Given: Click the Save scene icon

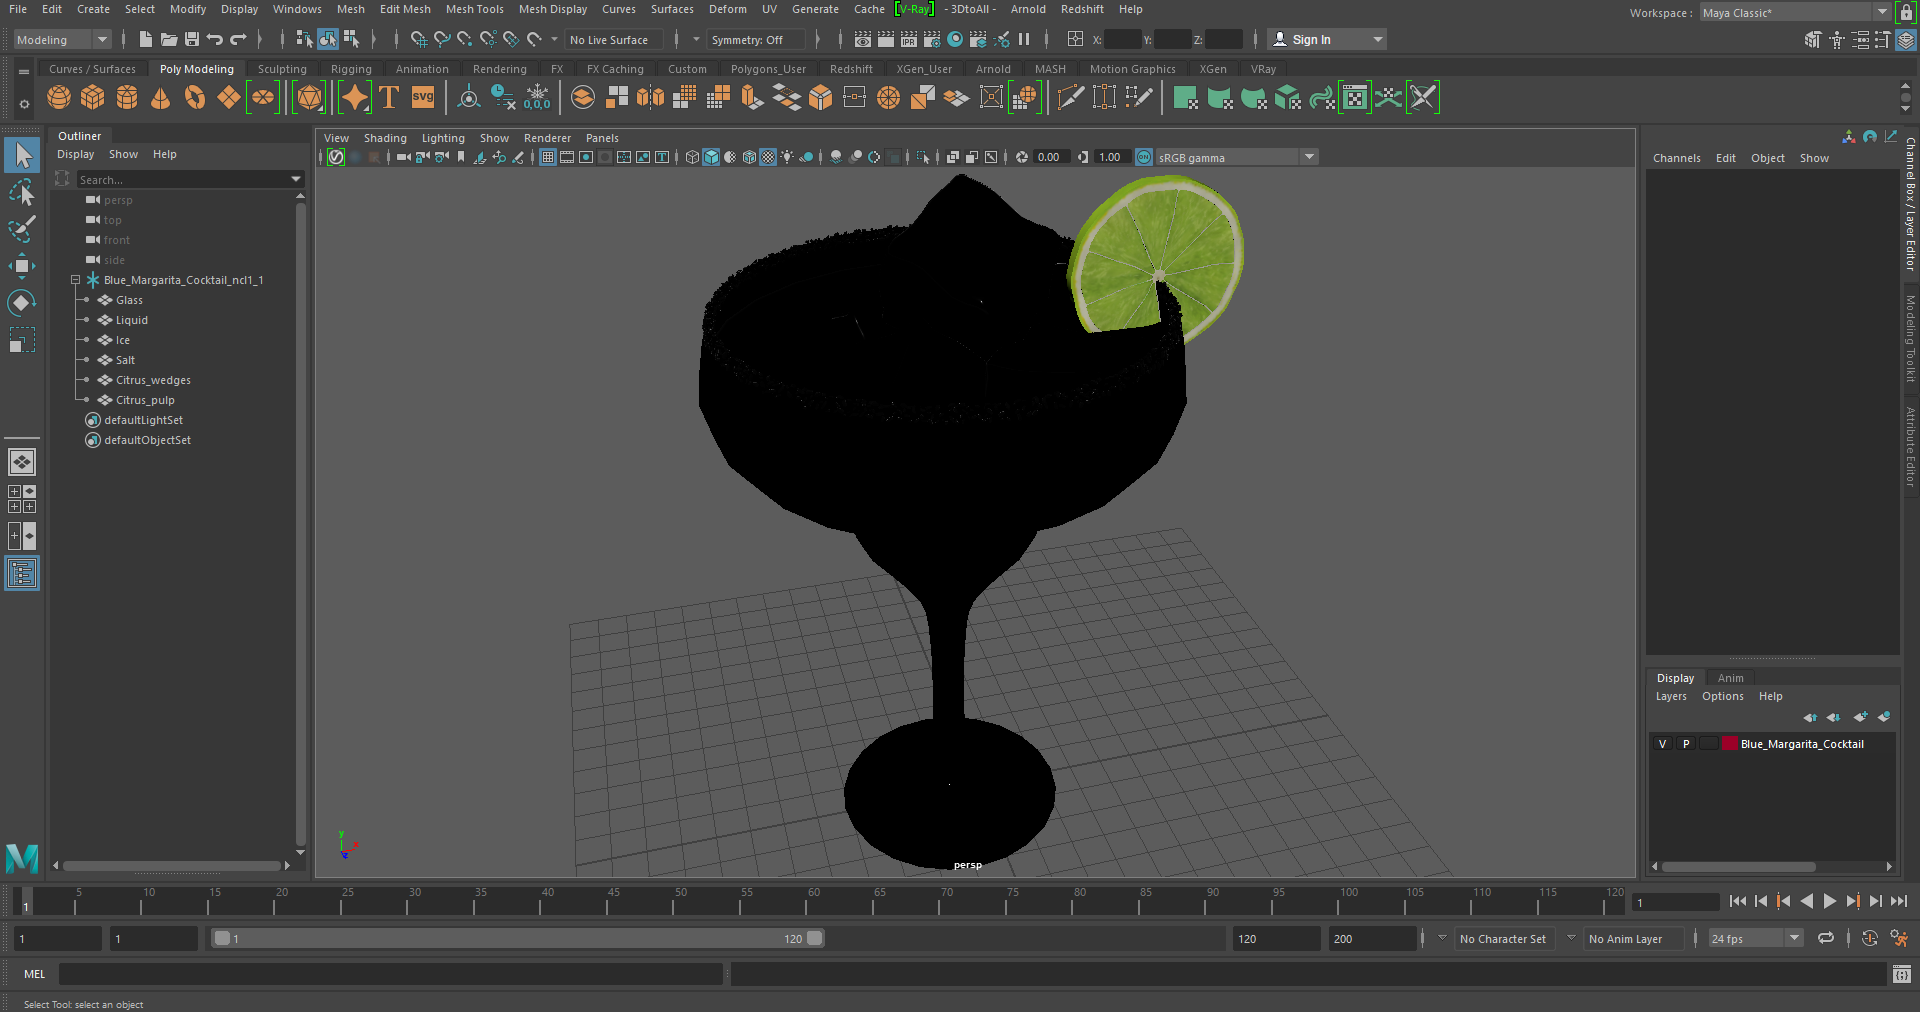Looking at the screenshot, I should [x=192, y=39].
